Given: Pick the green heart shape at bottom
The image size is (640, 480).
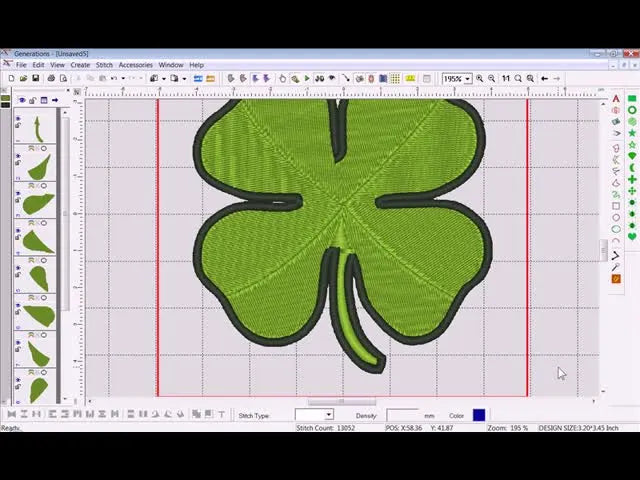Looking at the screenshot, I should pos(632,237).
